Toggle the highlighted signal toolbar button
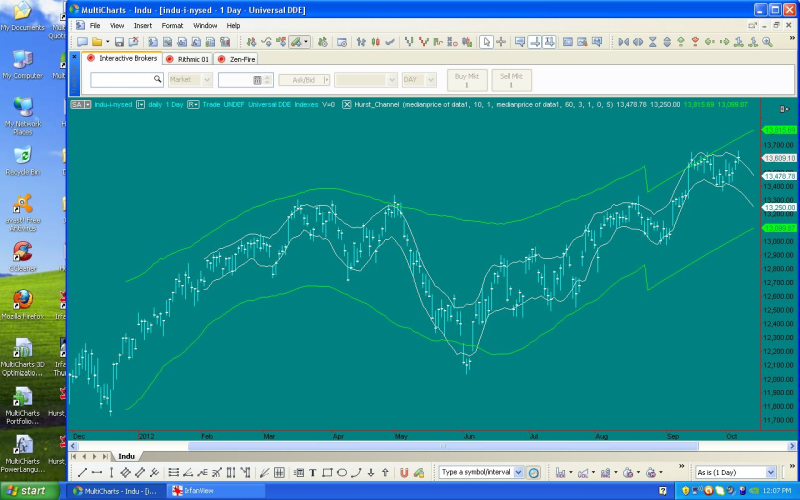Image resolution: width=800 pixels, height=500 pixels. [x=296, y=42]
